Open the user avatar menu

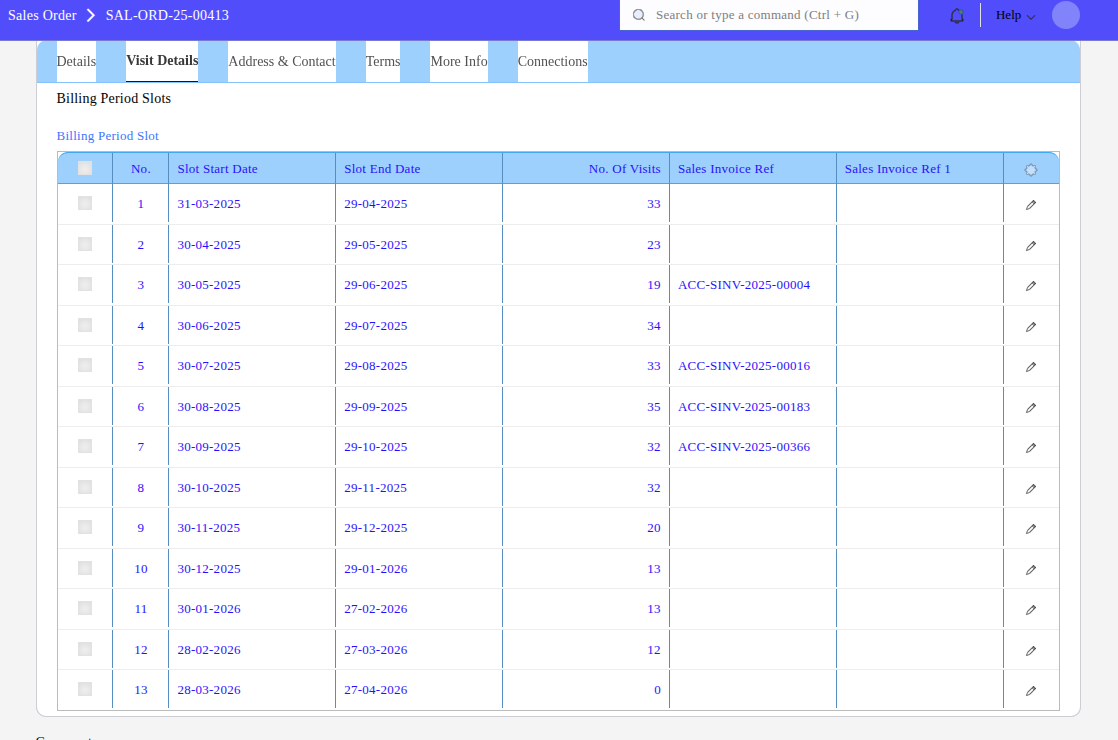(x=1066, y=15)
